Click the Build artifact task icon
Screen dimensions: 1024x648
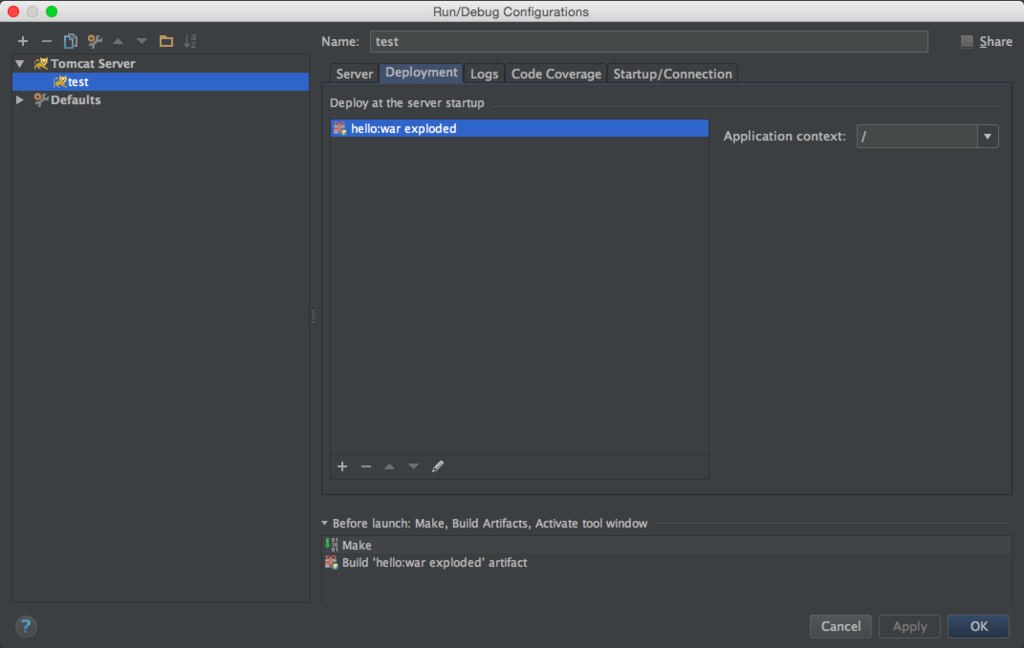pyautogui.click(x=332, y=562)
